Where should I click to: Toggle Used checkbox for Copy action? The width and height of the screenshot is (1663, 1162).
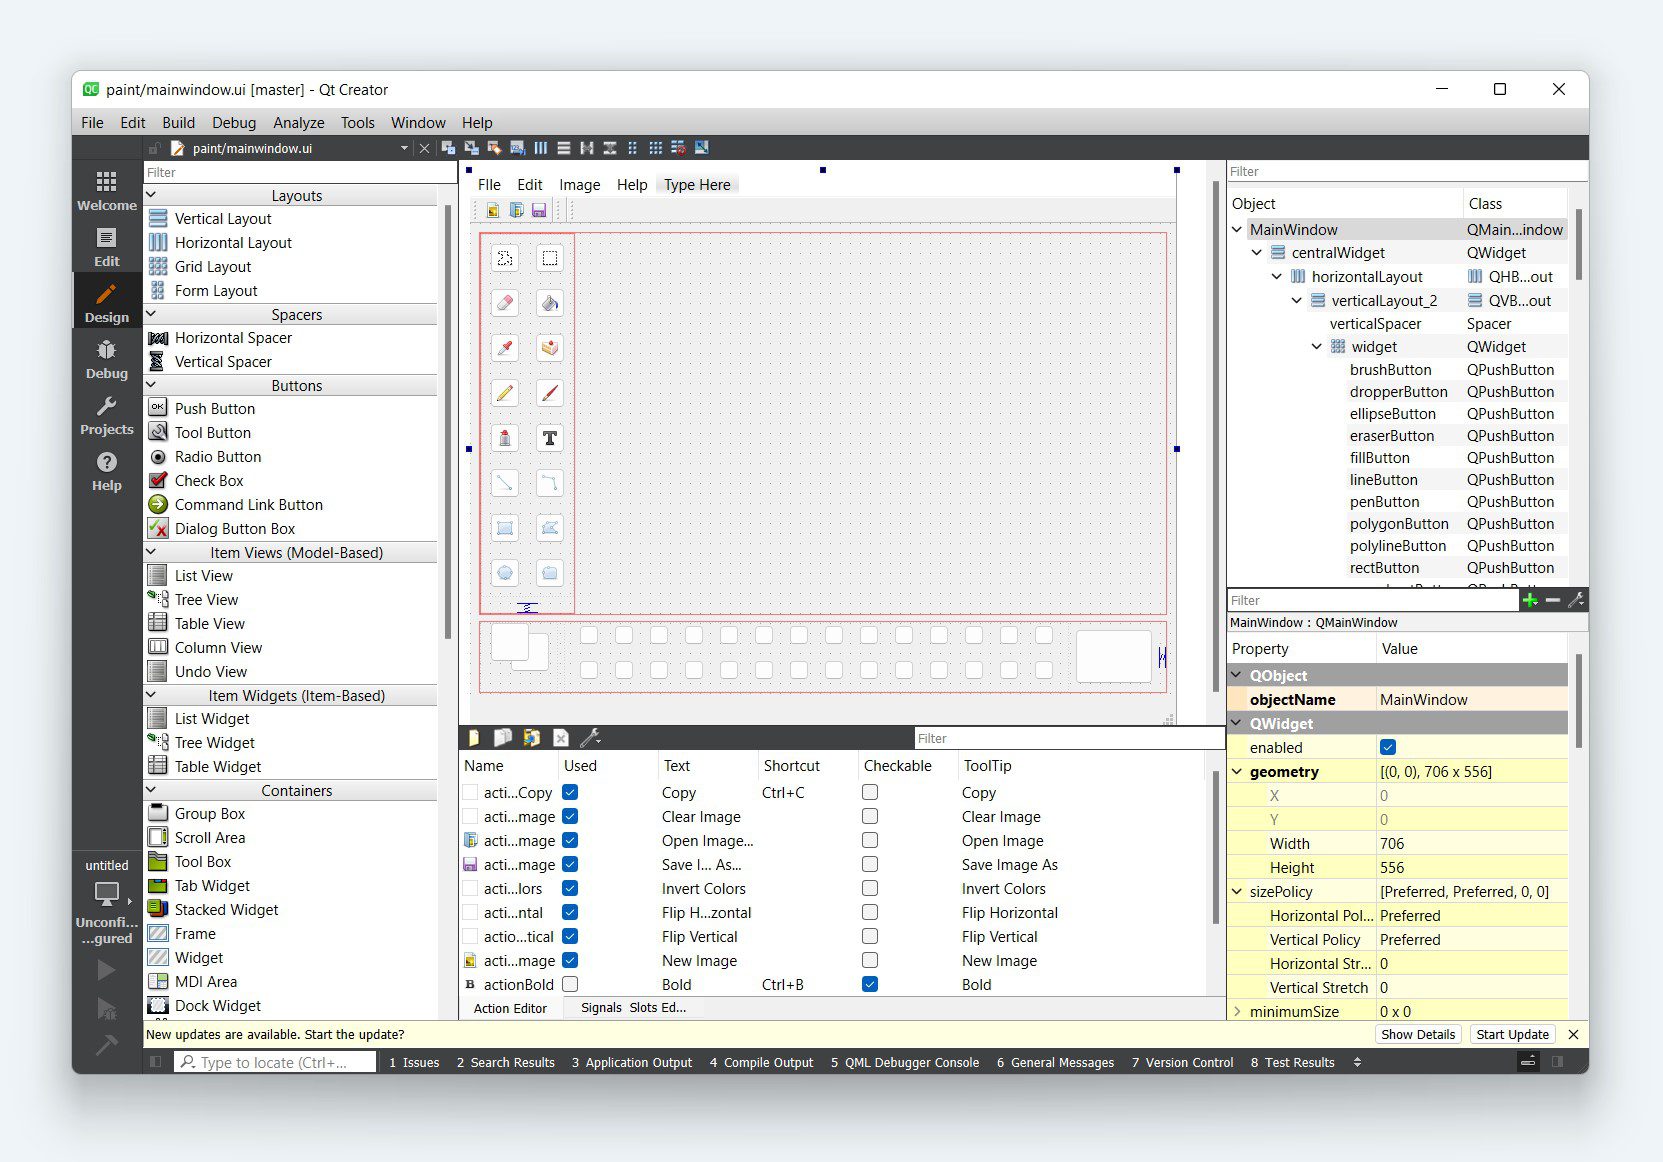coord(570,792)
